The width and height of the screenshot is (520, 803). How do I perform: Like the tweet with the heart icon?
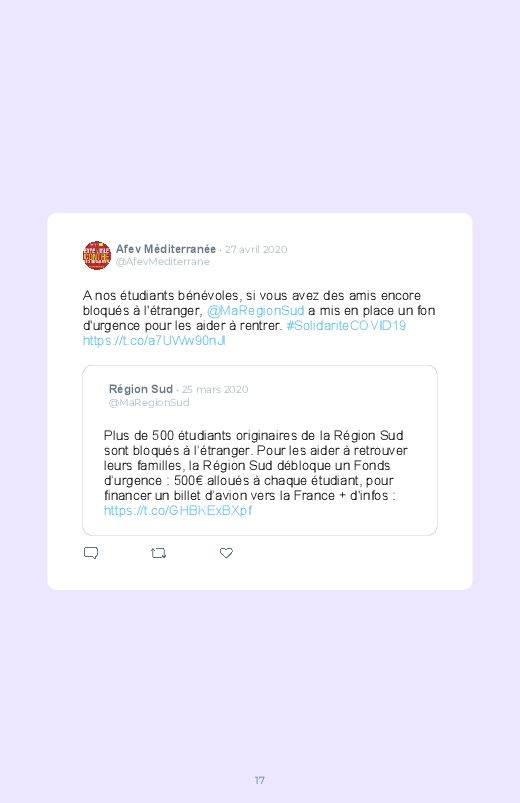coord(226,553)
